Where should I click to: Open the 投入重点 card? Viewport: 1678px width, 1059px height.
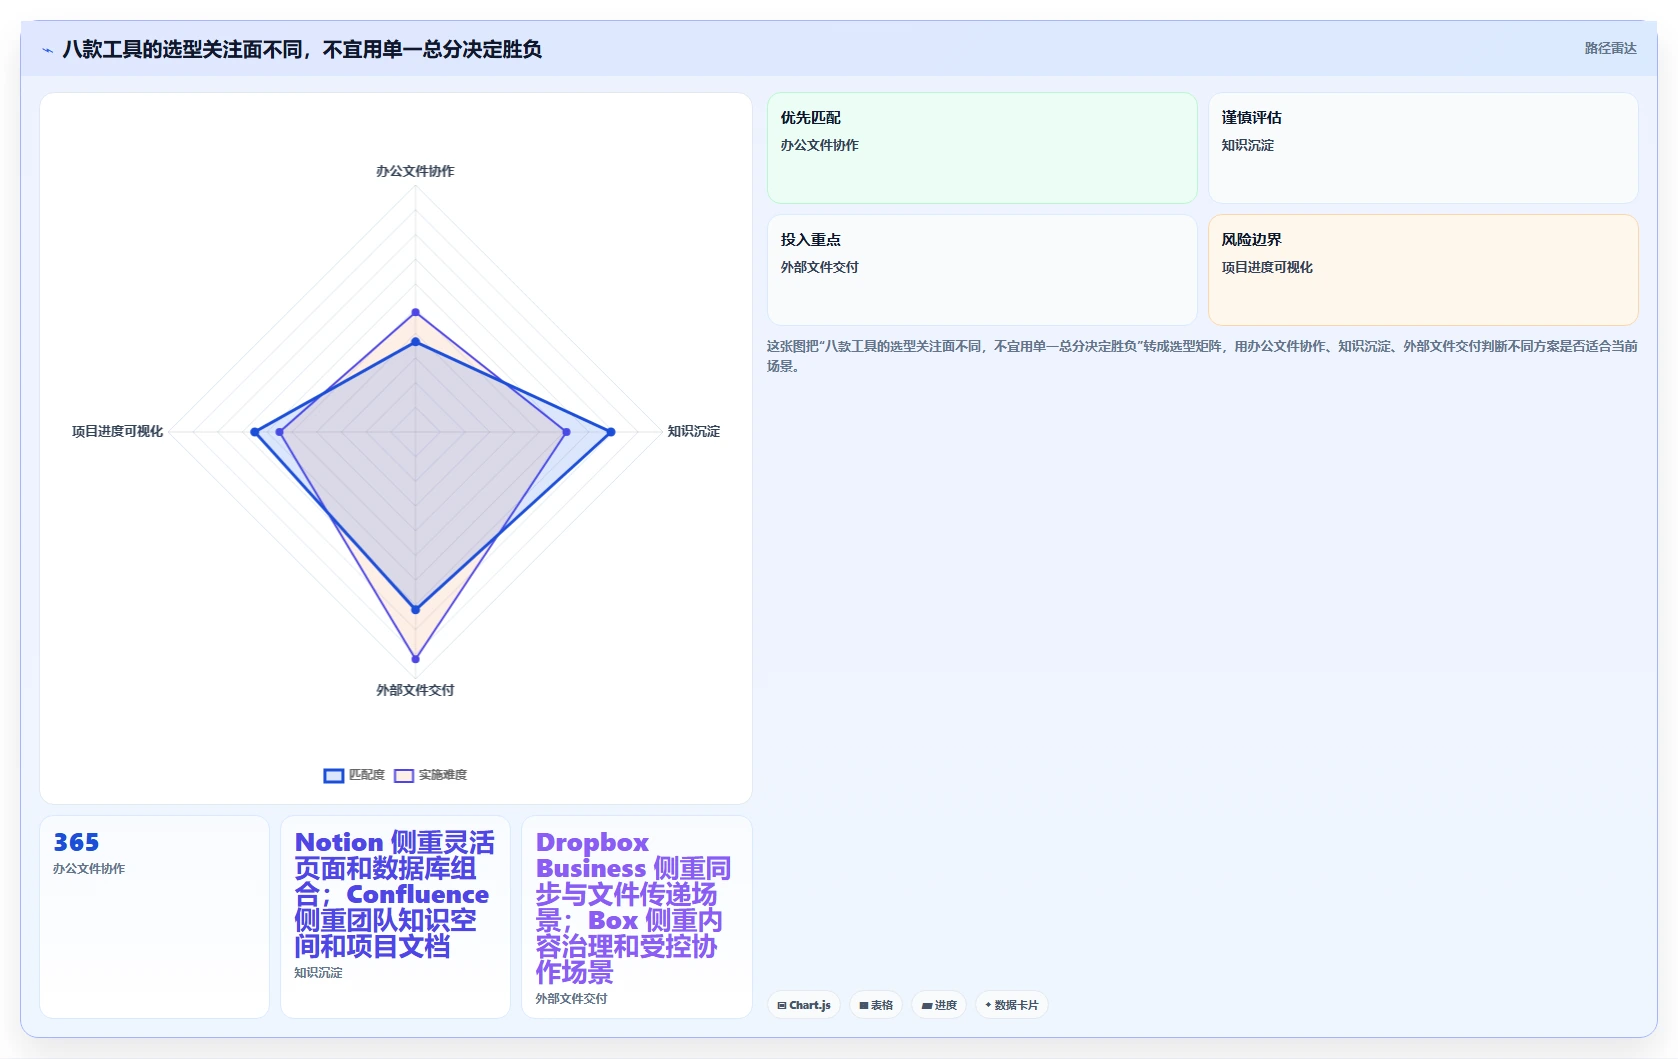[x=982, y=270]
